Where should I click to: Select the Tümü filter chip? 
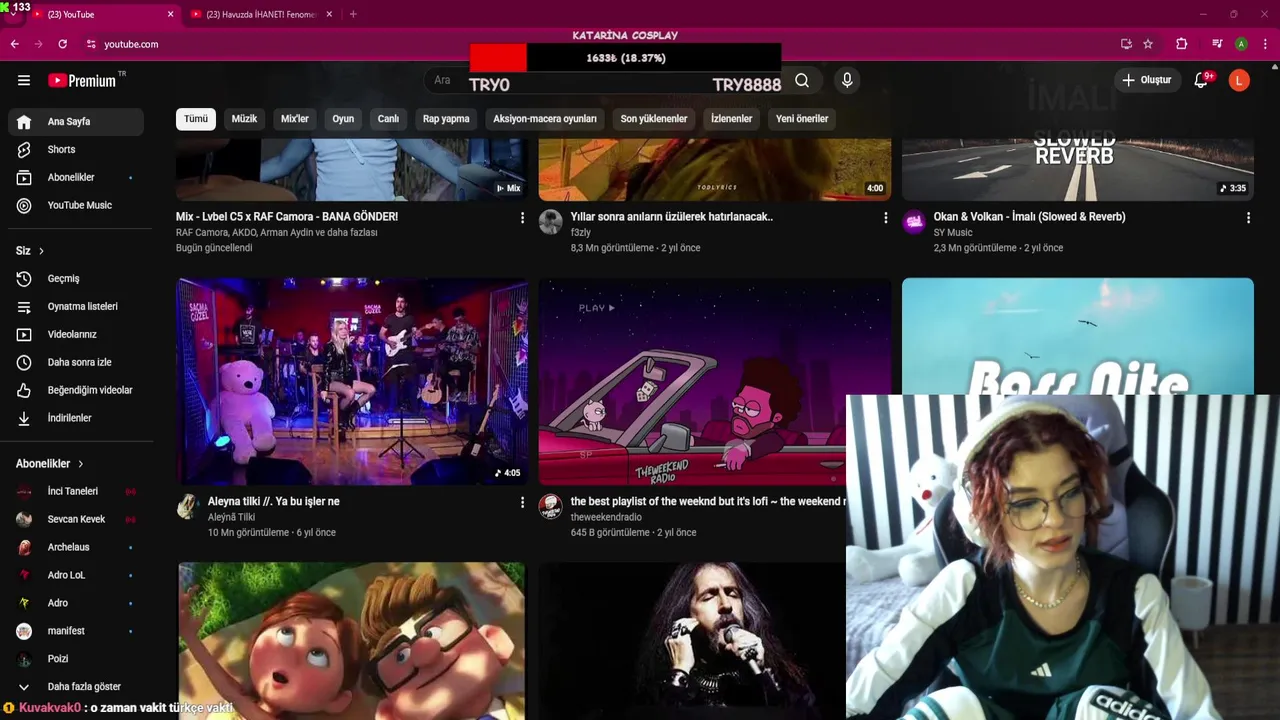(196, 119)
